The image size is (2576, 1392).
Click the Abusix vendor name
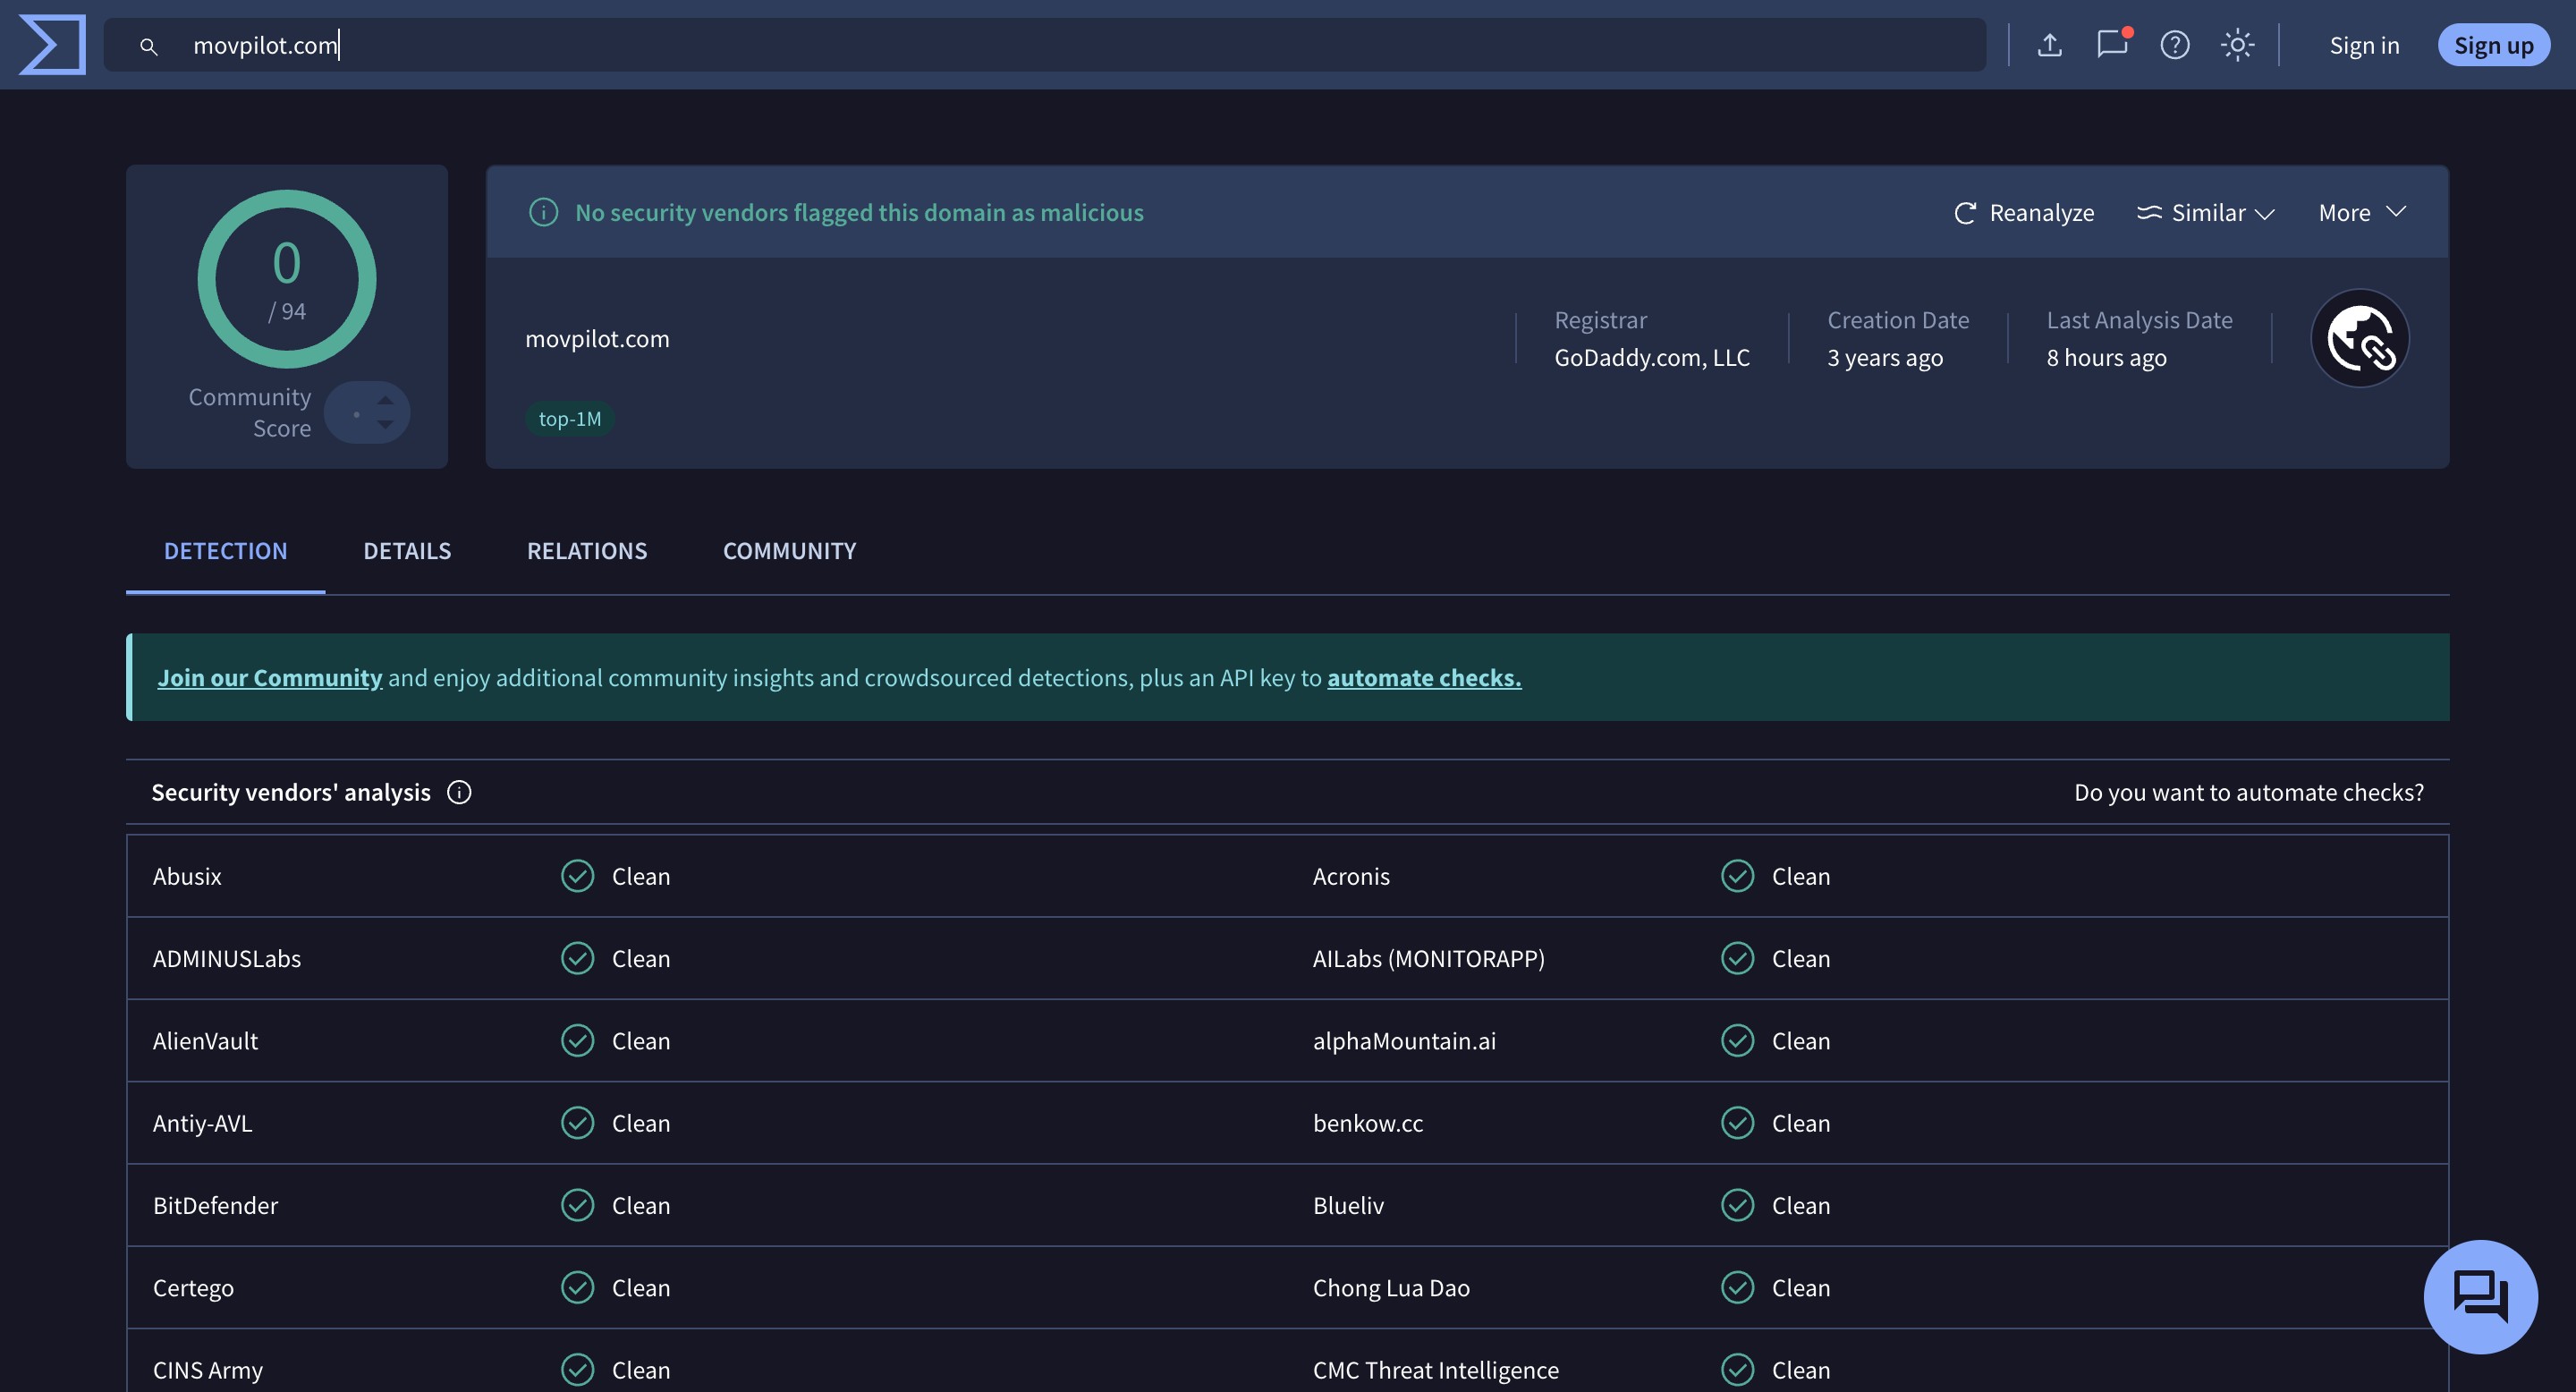click(187, 877)
